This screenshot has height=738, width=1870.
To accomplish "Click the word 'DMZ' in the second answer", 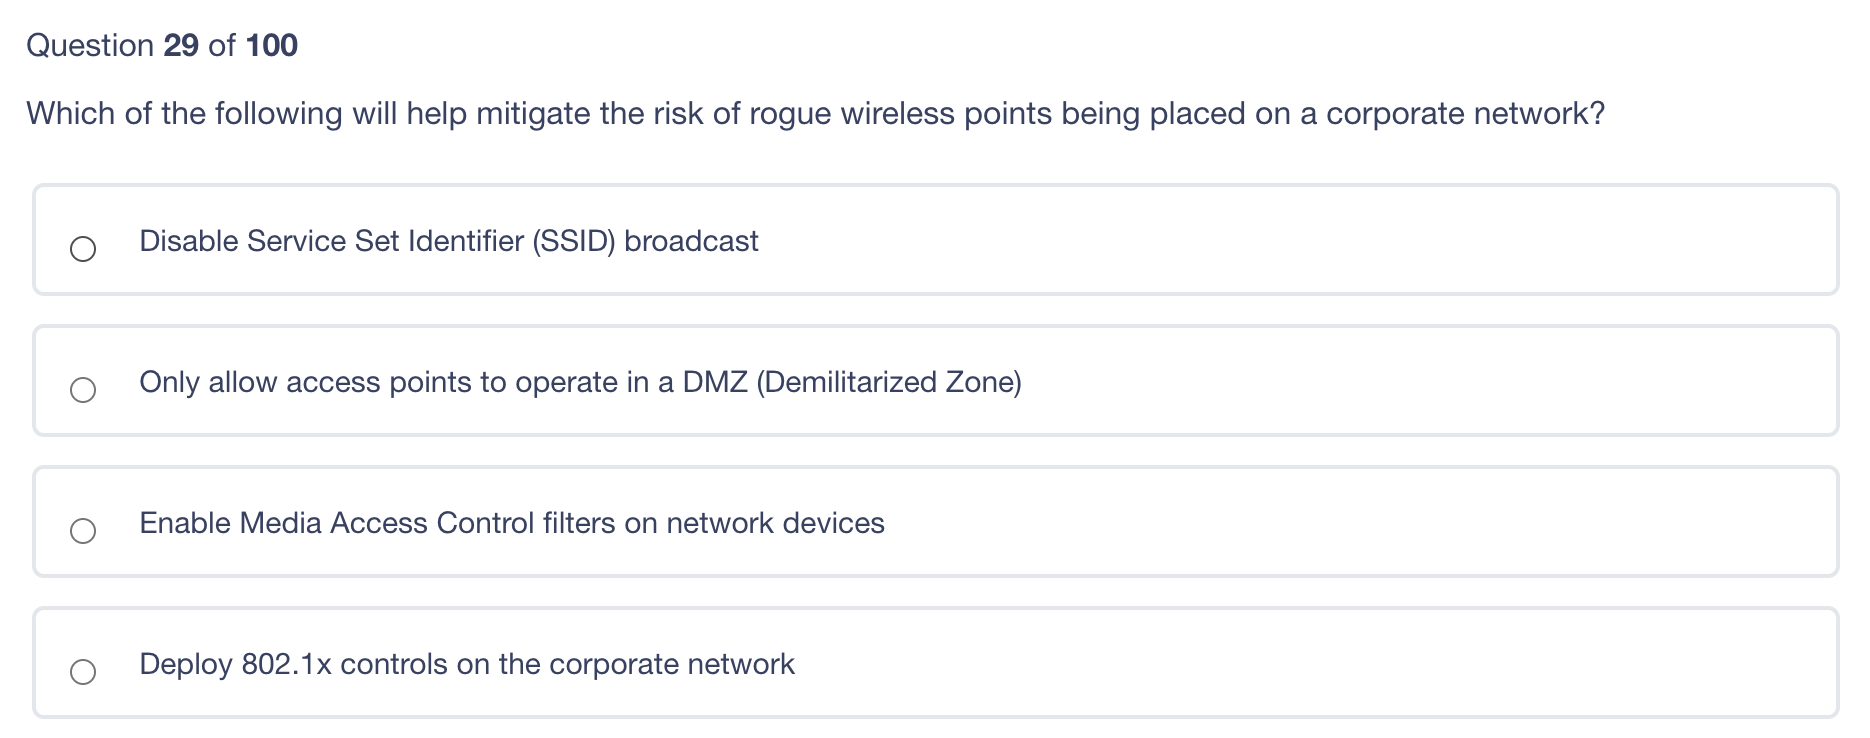I will point(714,382).
